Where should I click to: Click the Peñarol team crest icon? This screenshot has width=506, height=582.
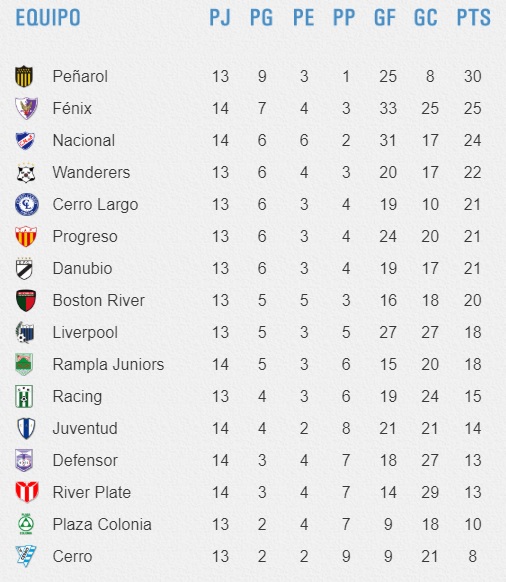24,76
